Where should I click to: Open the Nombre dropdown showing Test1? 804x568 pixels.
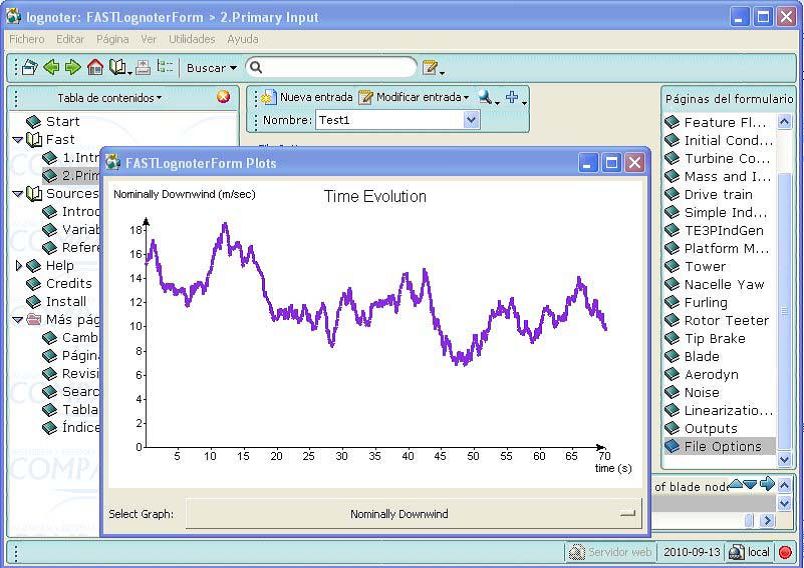[472, 120]
